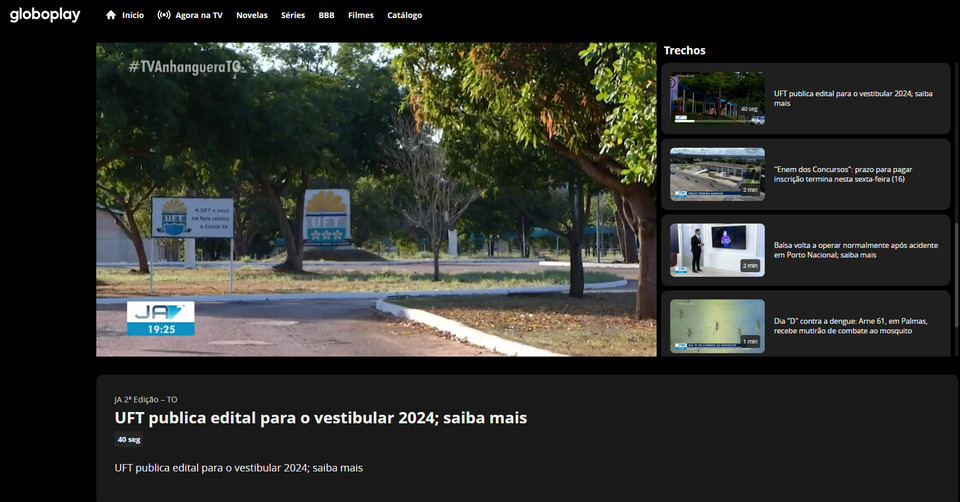Click the main video player
Screen dimensions: 960x502
pos(376,199)
